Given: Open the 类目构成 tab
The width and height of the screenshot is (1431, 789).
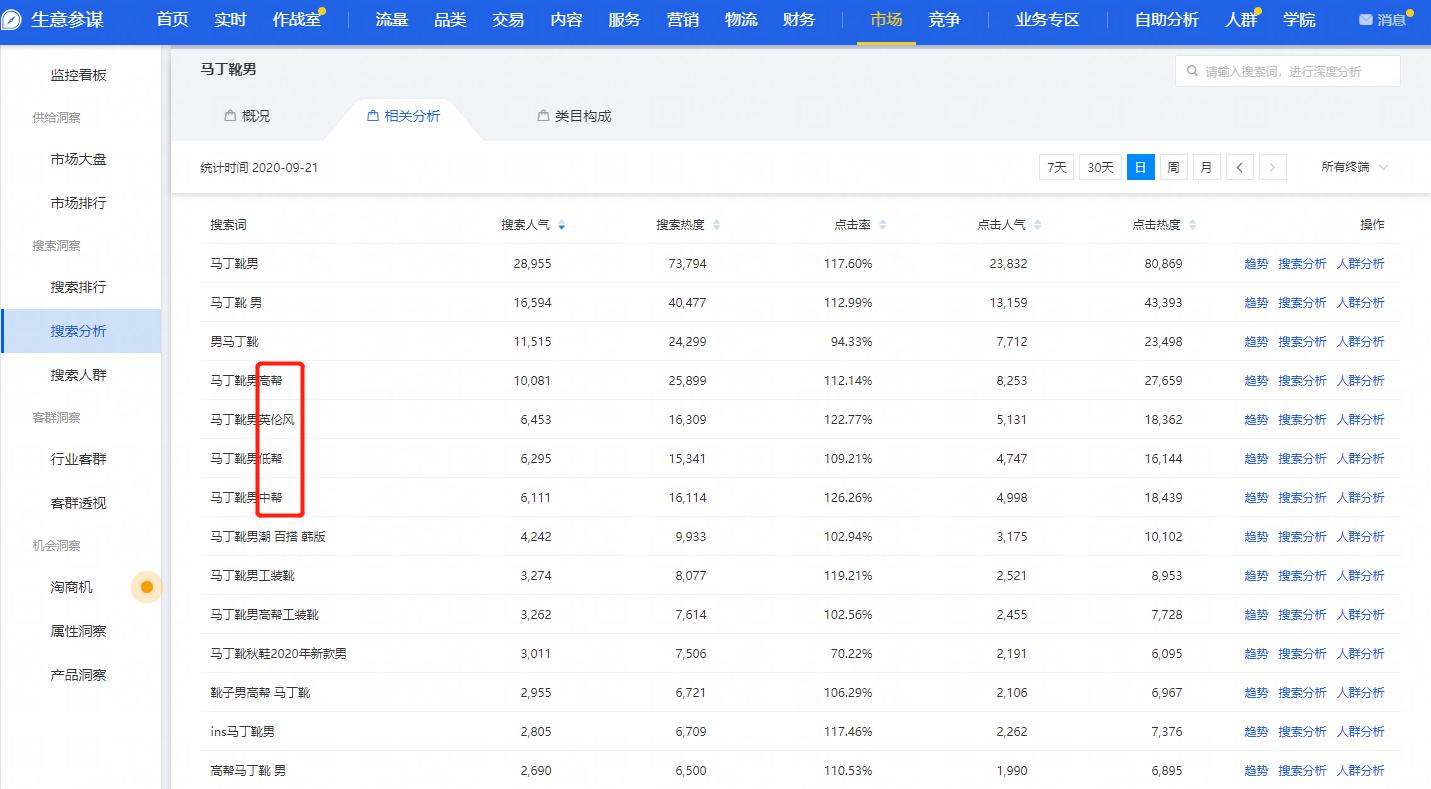Looking at the screenshot, I should tap(583, 115).
